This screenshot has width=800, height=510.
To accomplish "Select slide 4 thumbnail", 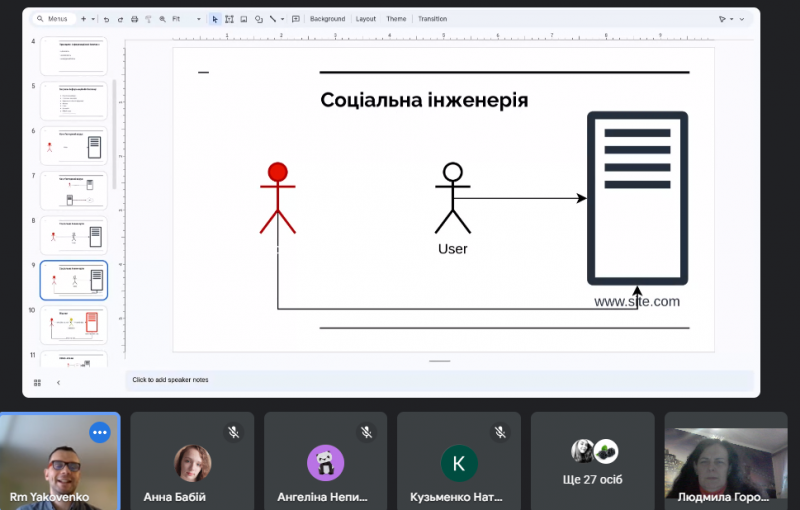I will [73, 56].
